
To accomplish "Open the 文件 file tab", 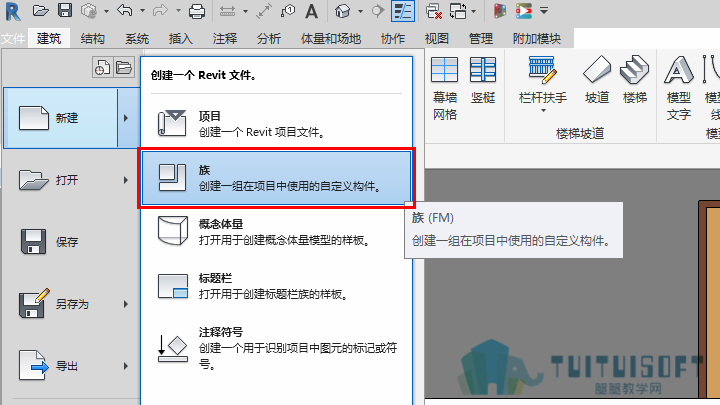I will [x=13, y=39].
